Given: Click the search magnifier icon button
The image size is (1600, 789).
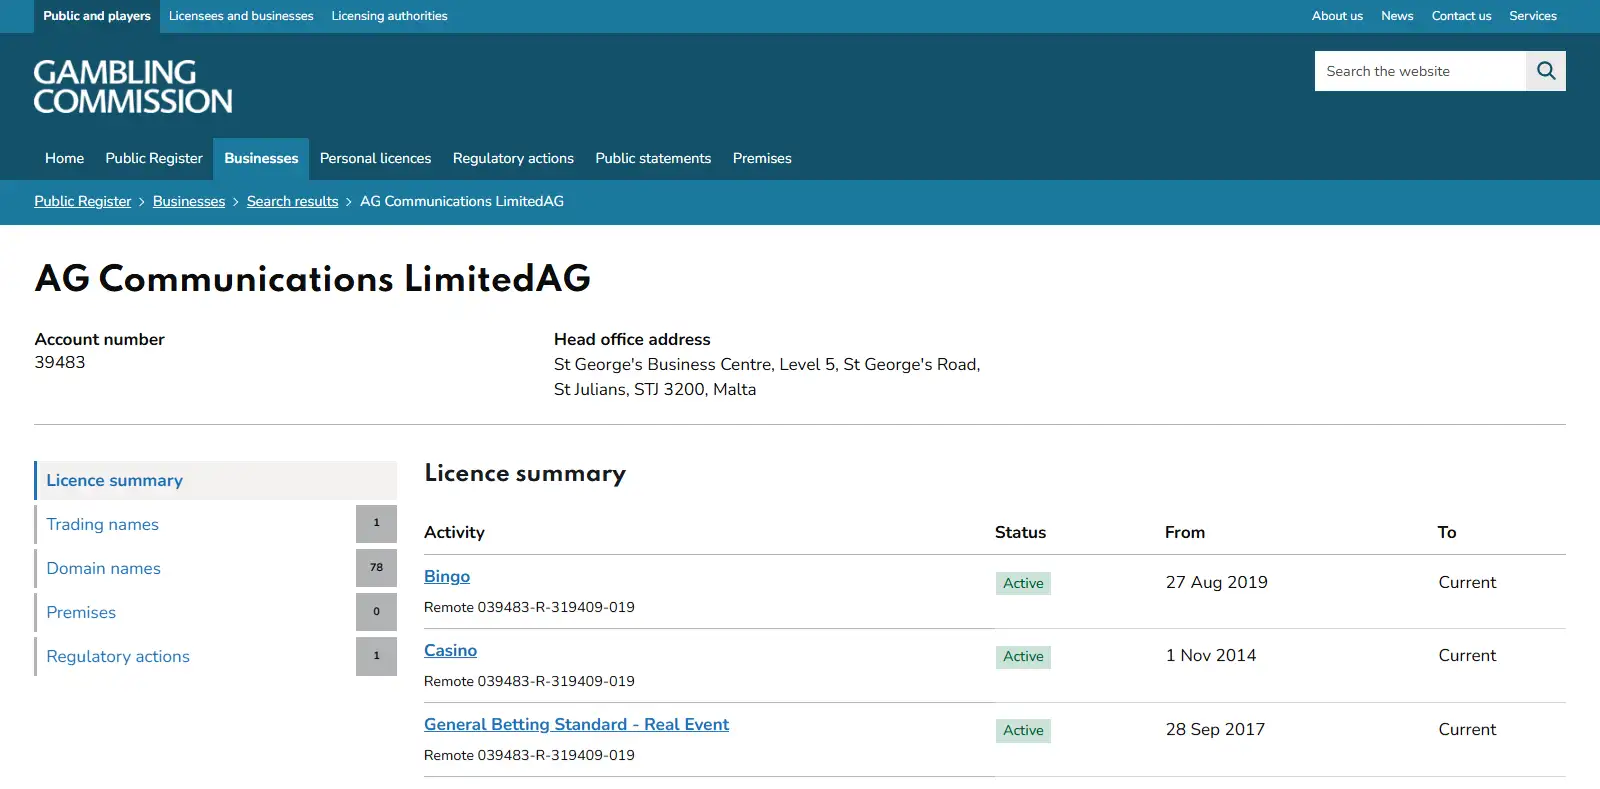Looking at the screenshot, I should (x=1546, y=71).
